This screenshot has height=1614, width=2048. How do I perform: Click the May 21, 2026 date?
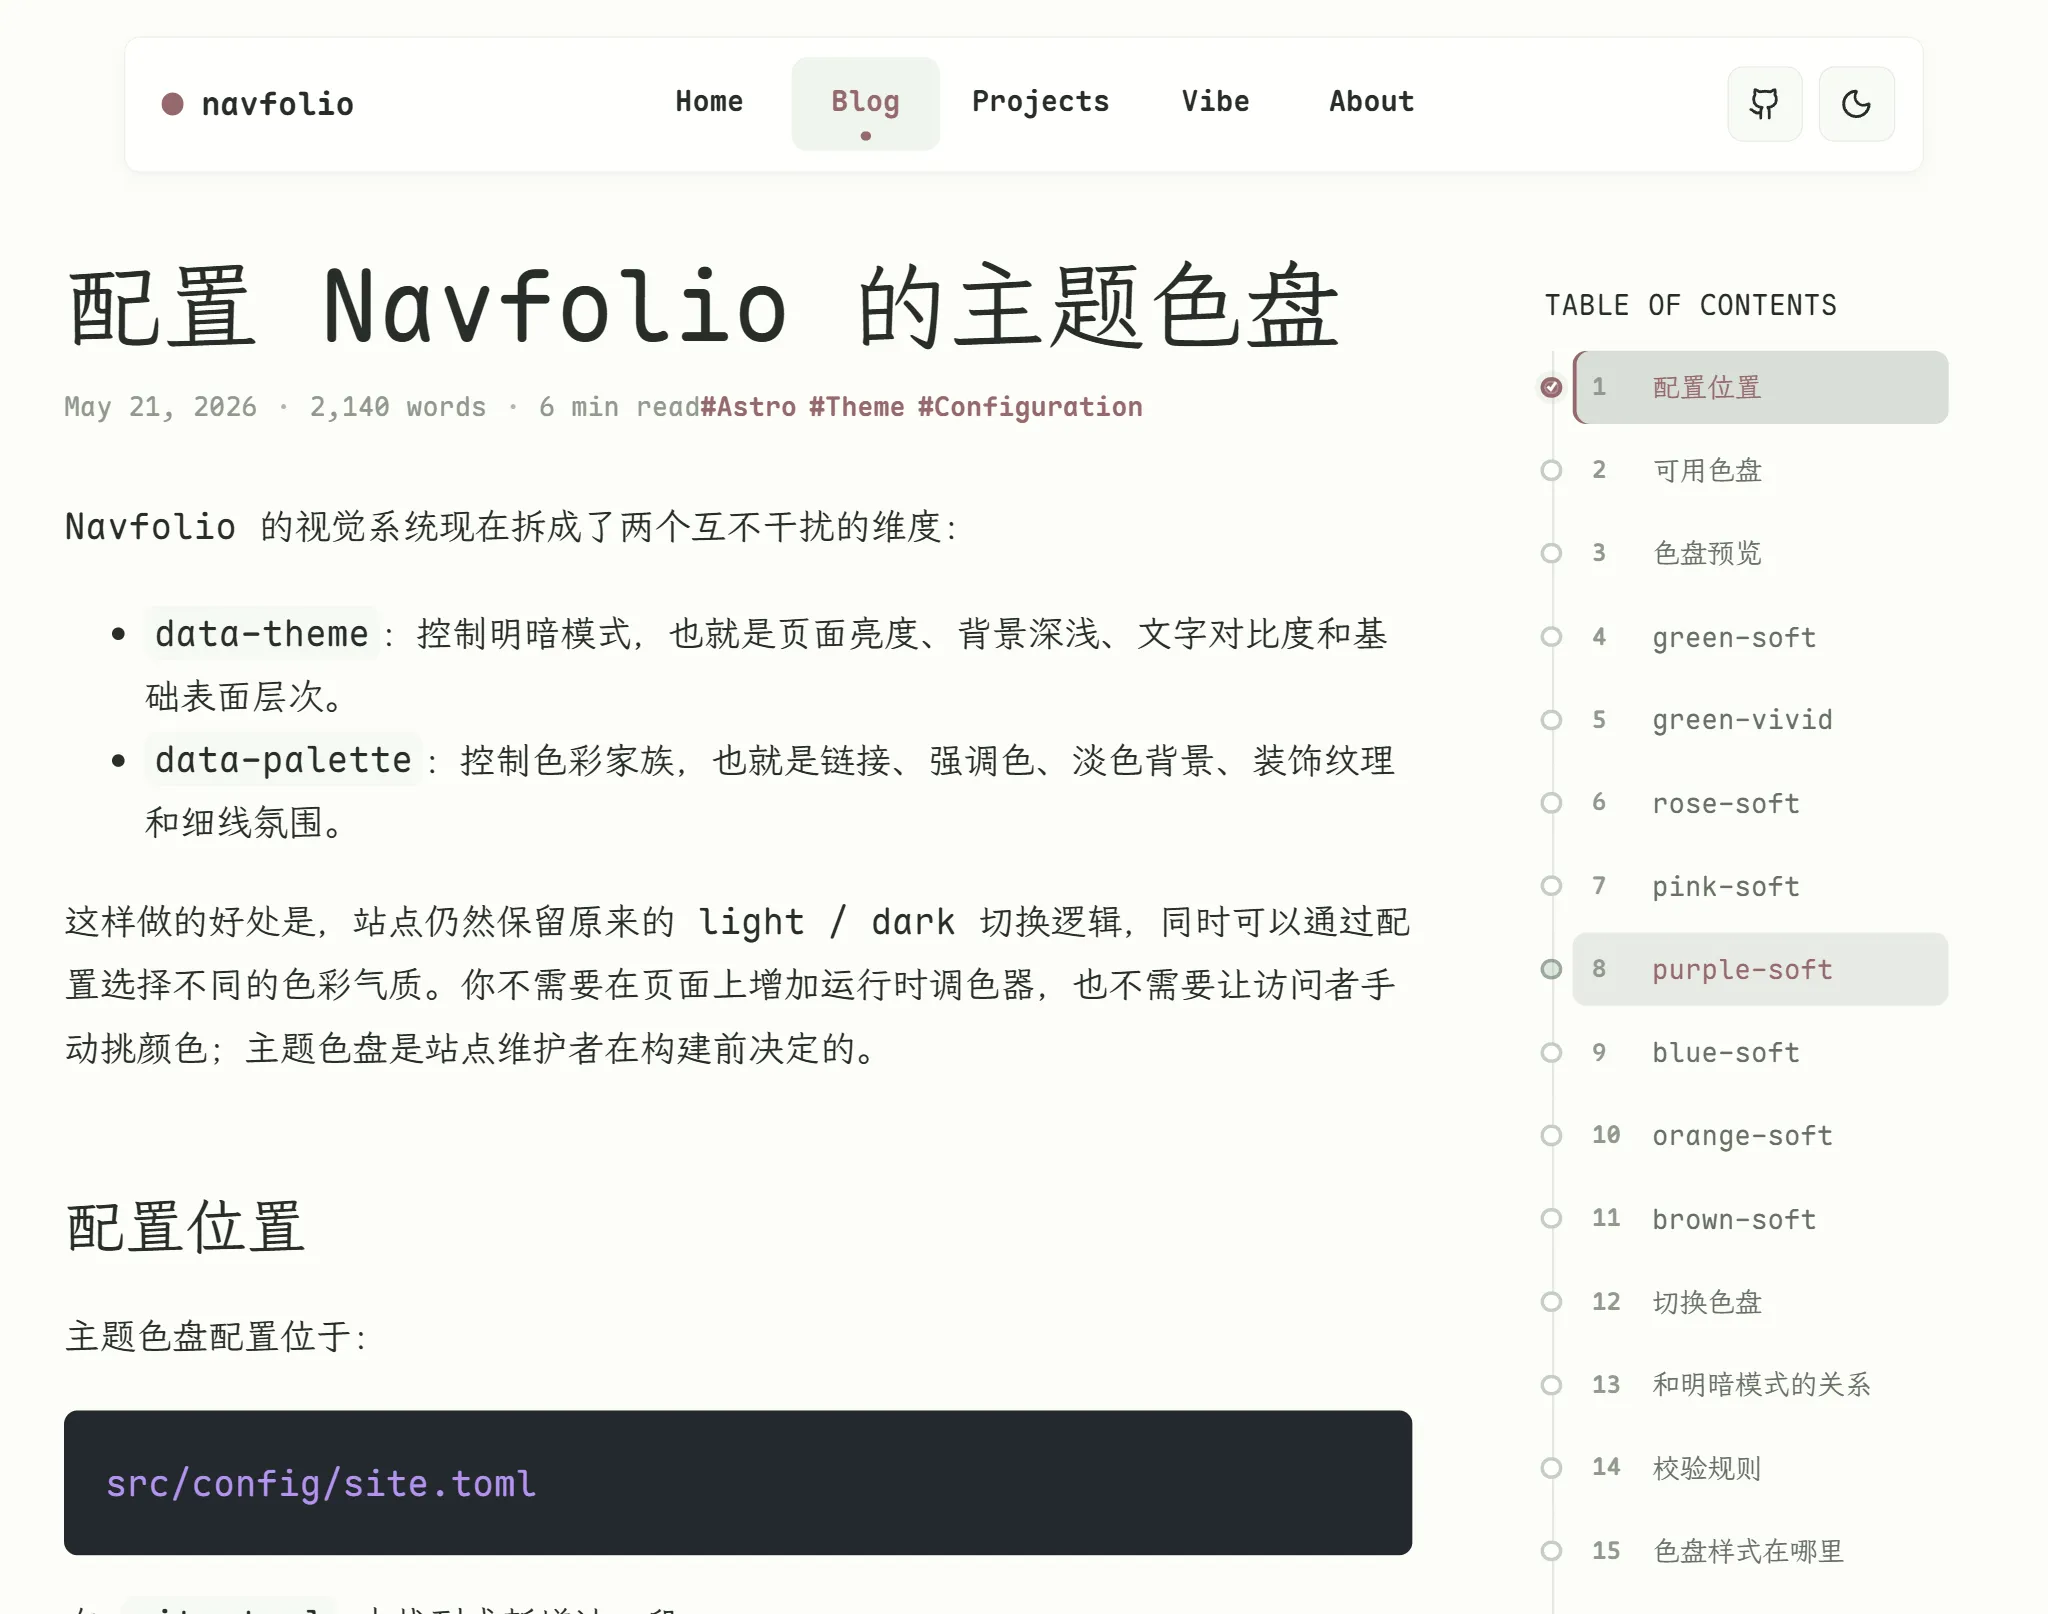click(160, 407)
